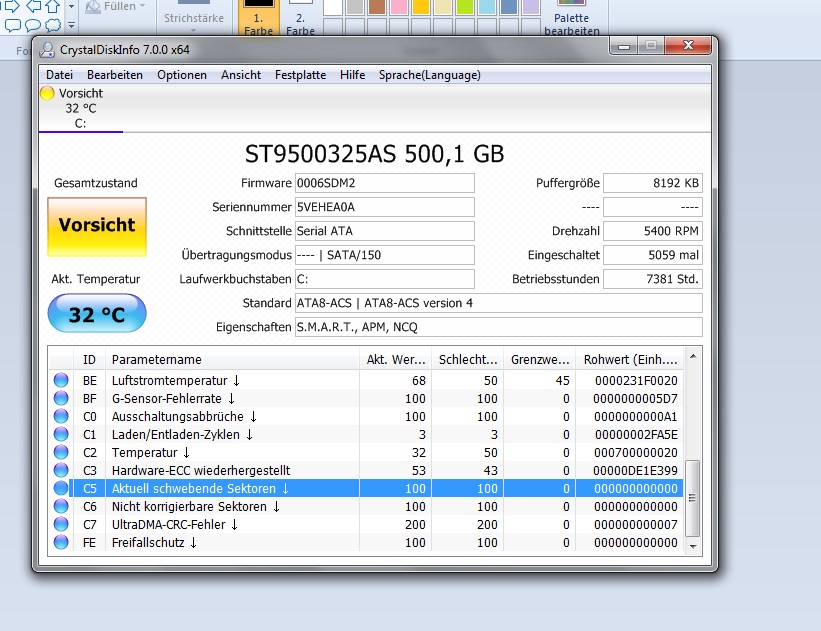Select the 2. Farbe button in Paint

tap(301, 17)
